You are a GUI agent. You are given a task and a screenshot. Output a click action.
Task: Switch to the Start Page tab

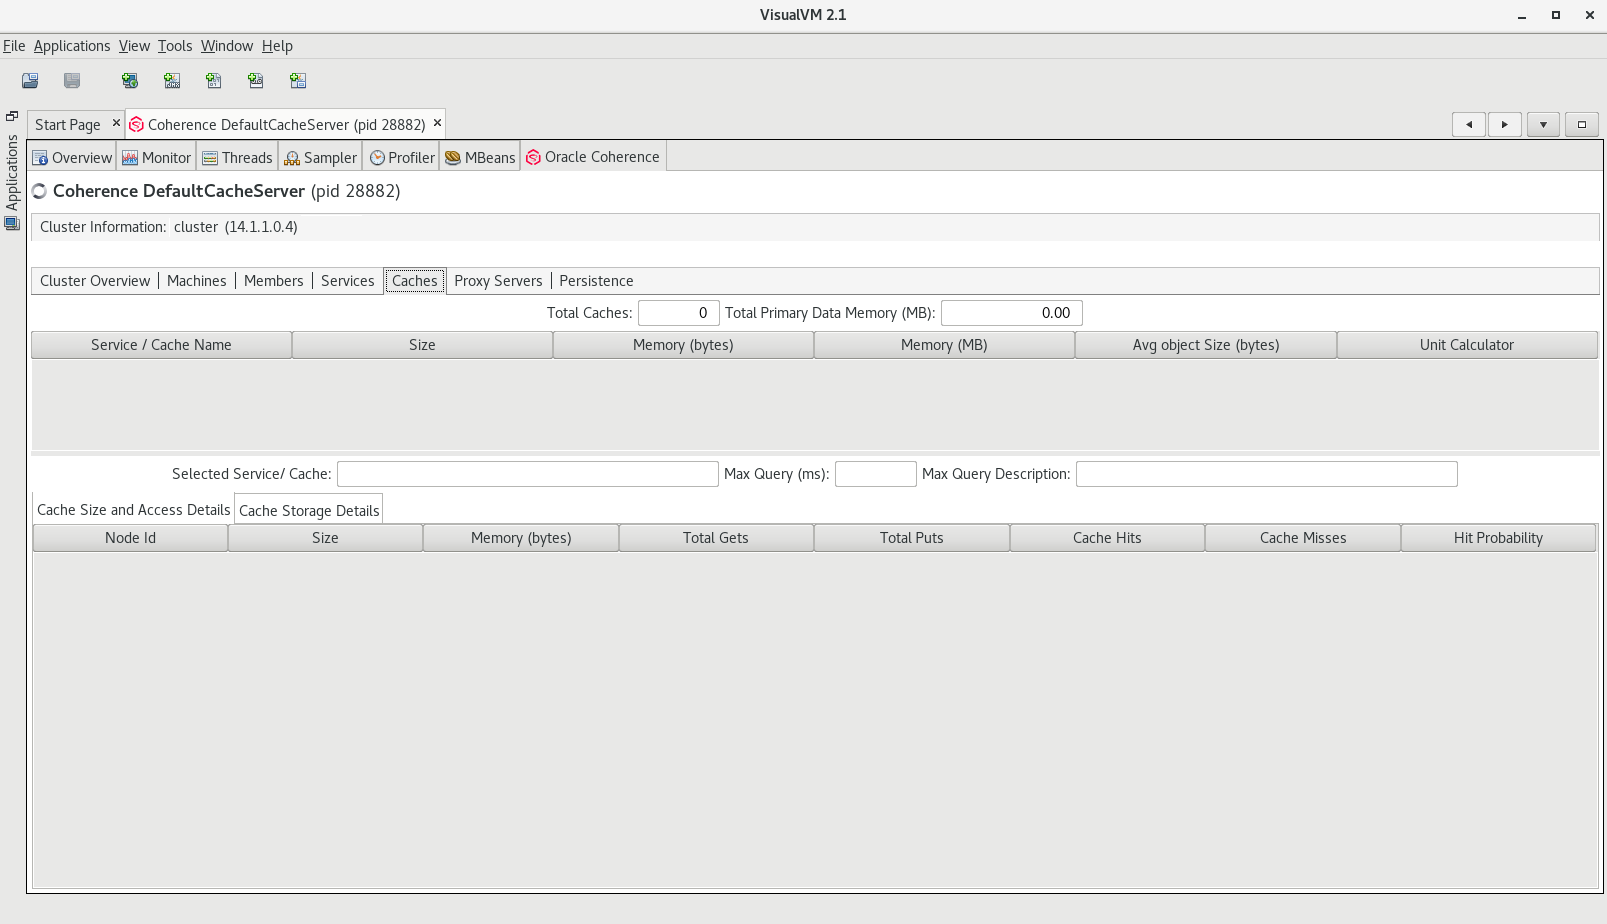point(68,124)
